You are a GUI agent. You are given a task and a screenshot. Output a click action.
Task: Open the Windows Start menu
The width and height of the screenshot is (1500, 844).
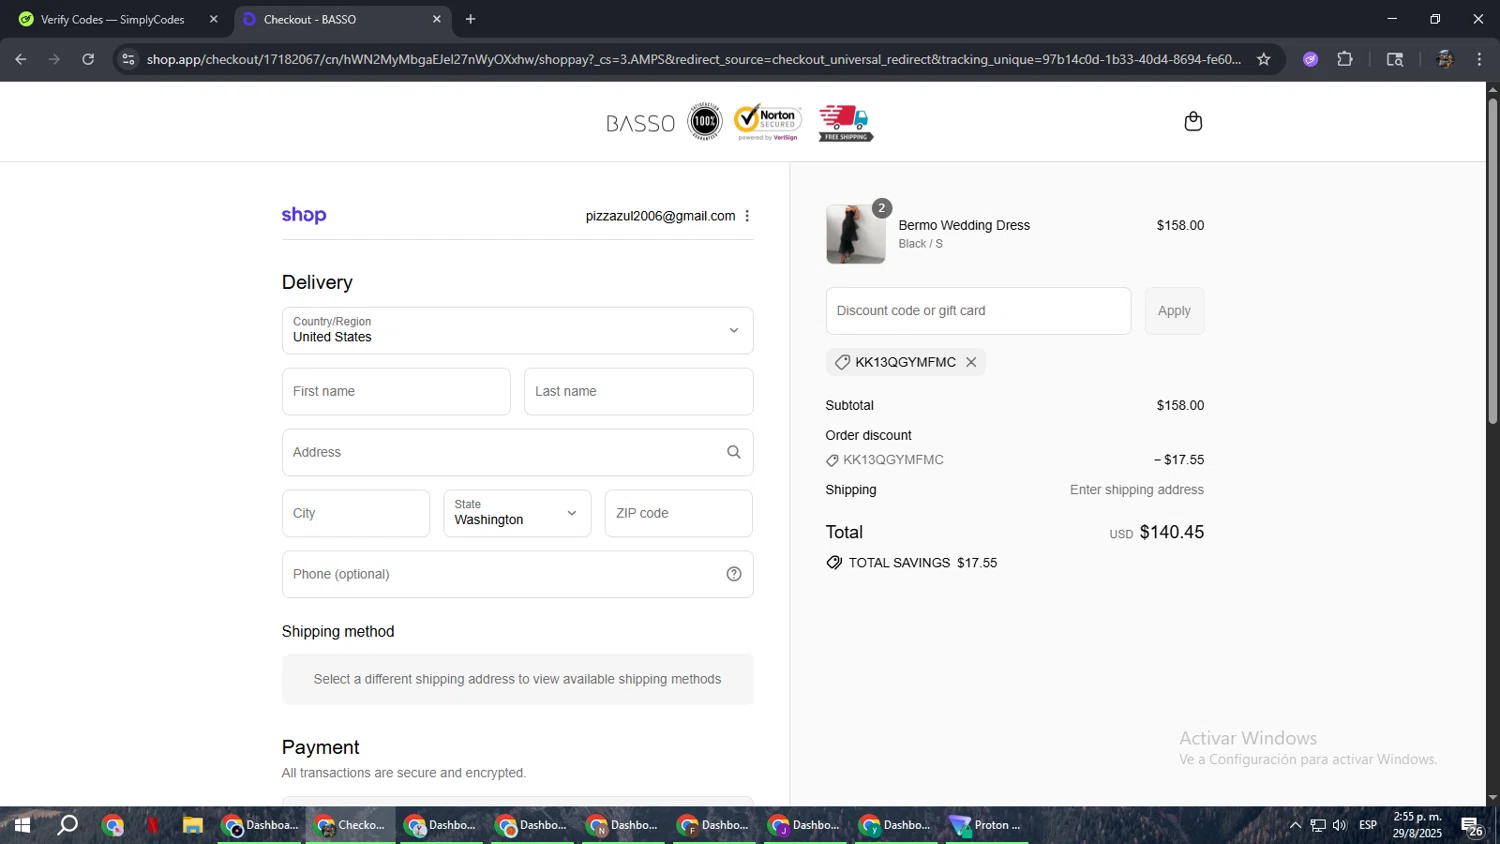pyautogui.click(x=22, y=825)
